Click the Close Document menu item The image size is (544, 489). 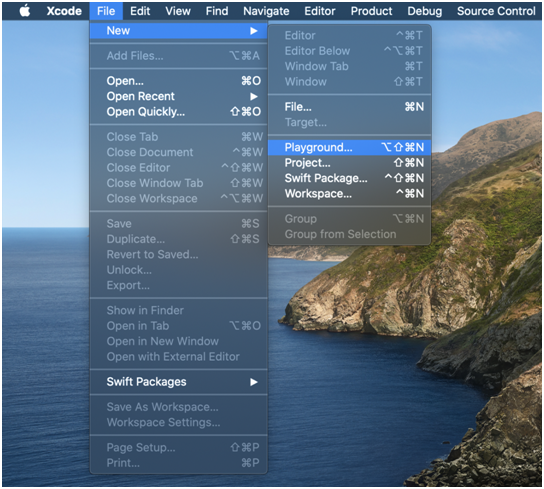[178, 152]
